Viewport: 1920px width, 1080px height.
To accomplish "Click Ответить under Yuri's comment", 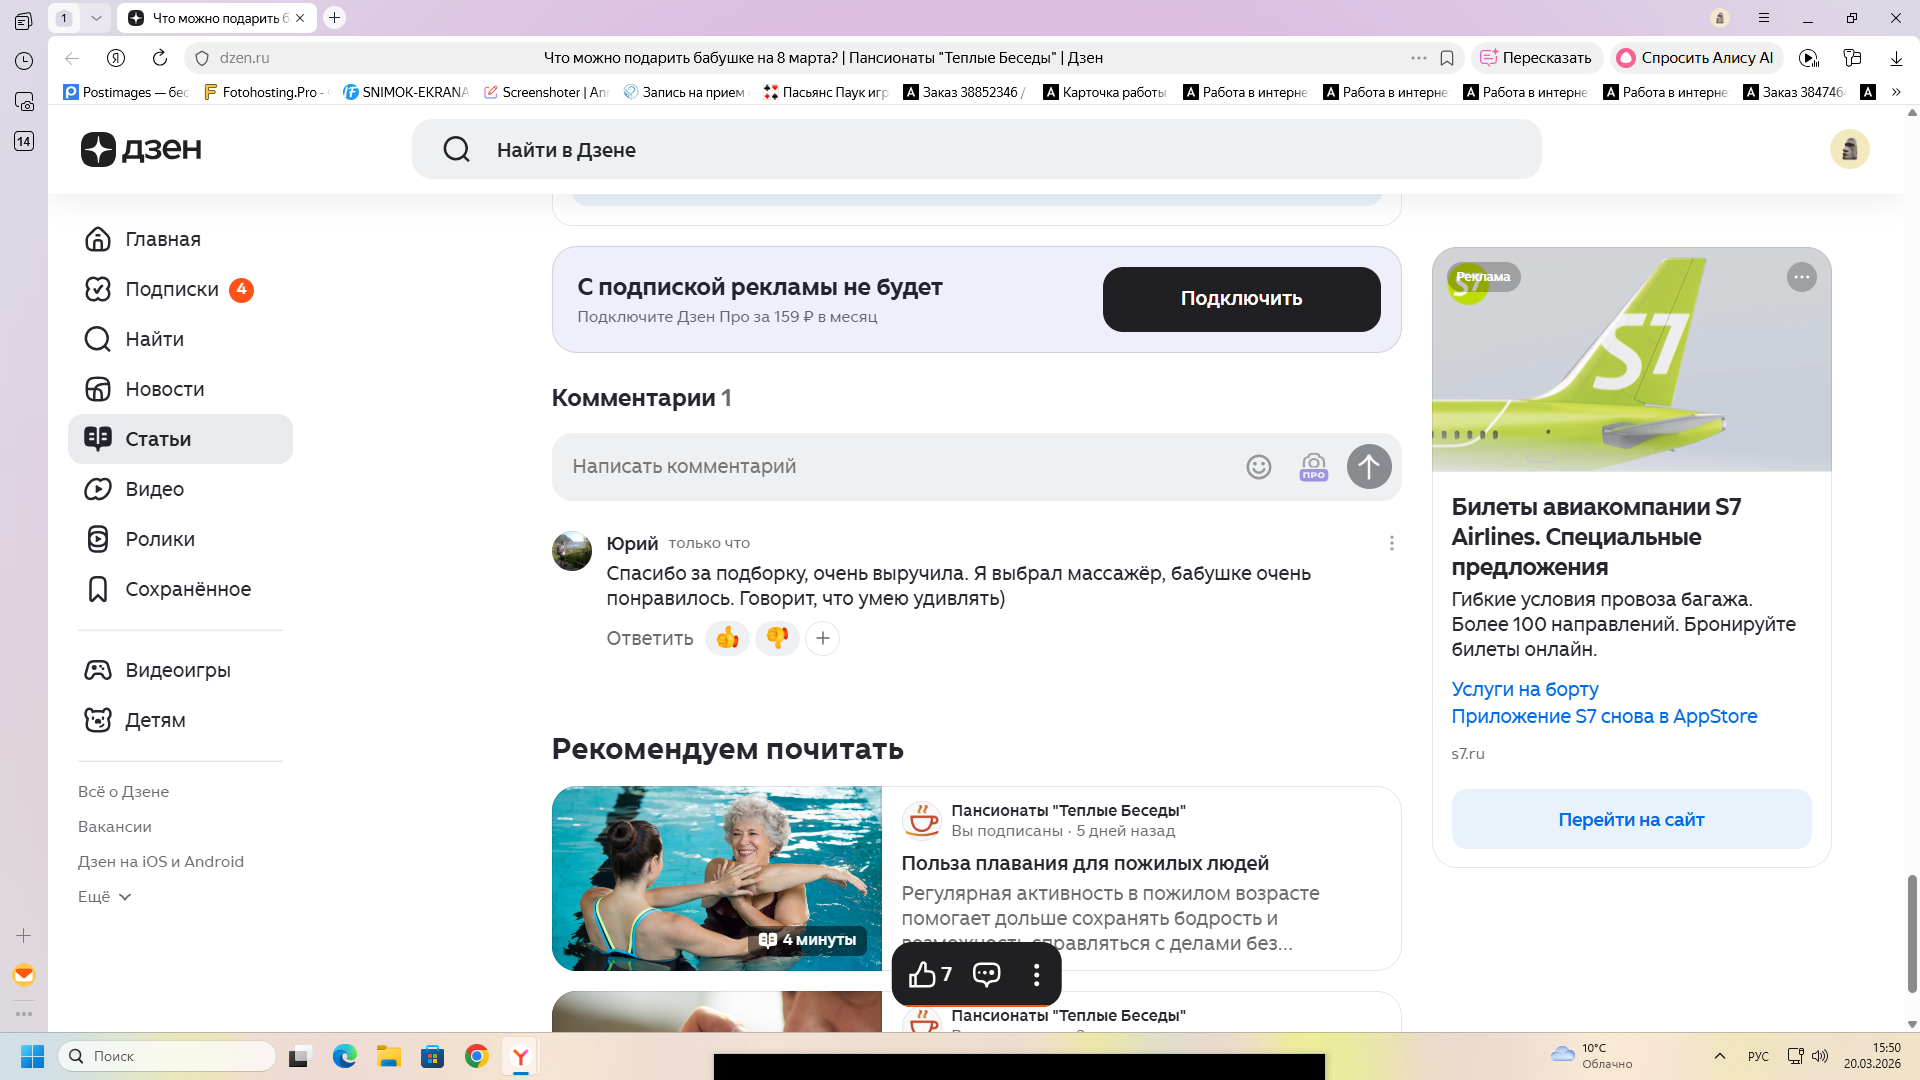I will pyautogui.click(x=649, y=638).
